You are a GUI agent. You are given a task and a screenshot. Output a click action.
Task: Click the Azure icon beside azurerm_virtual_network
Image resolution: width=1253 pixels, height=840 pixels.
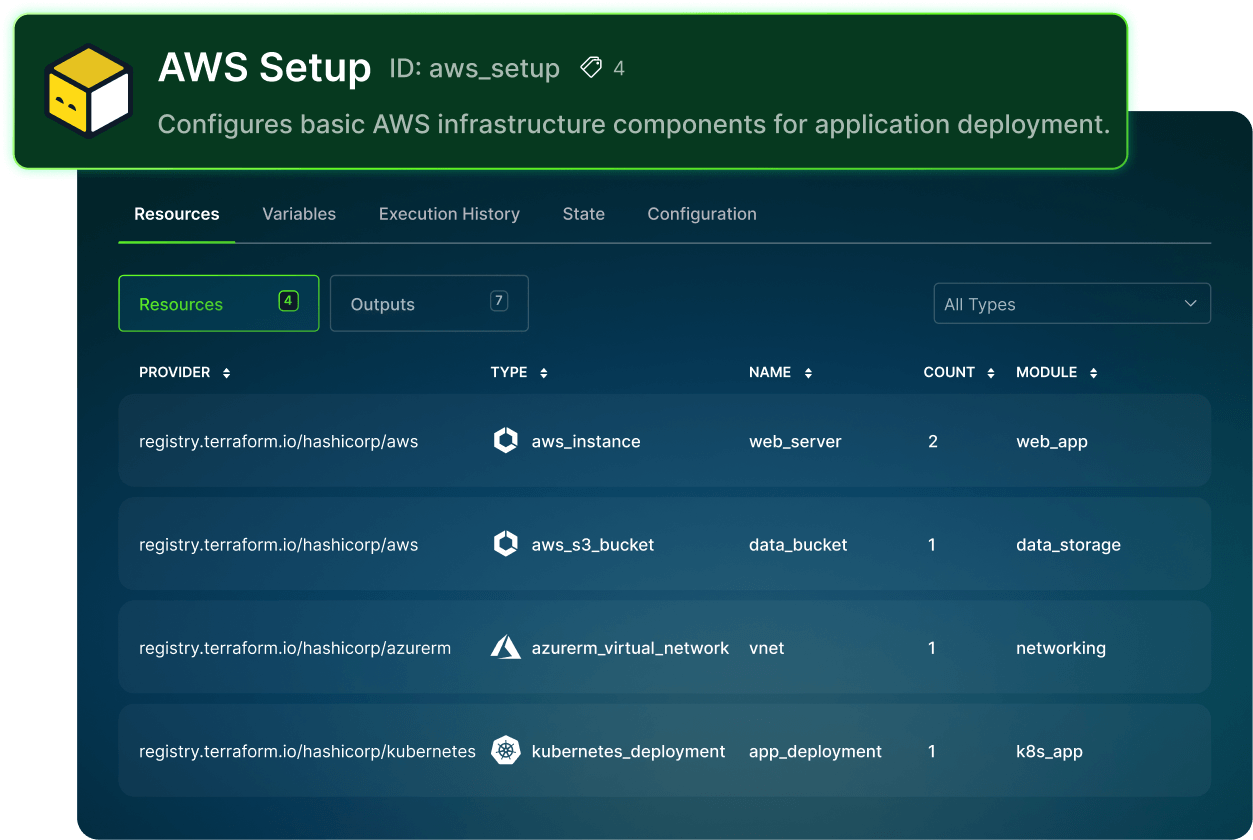(506, 647)
